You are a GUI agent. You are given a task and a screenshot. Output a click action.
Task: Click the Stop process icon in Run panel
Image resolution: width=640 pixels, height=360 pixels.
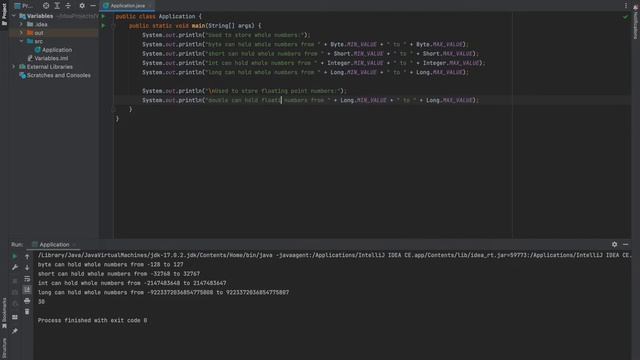point(15,281)
